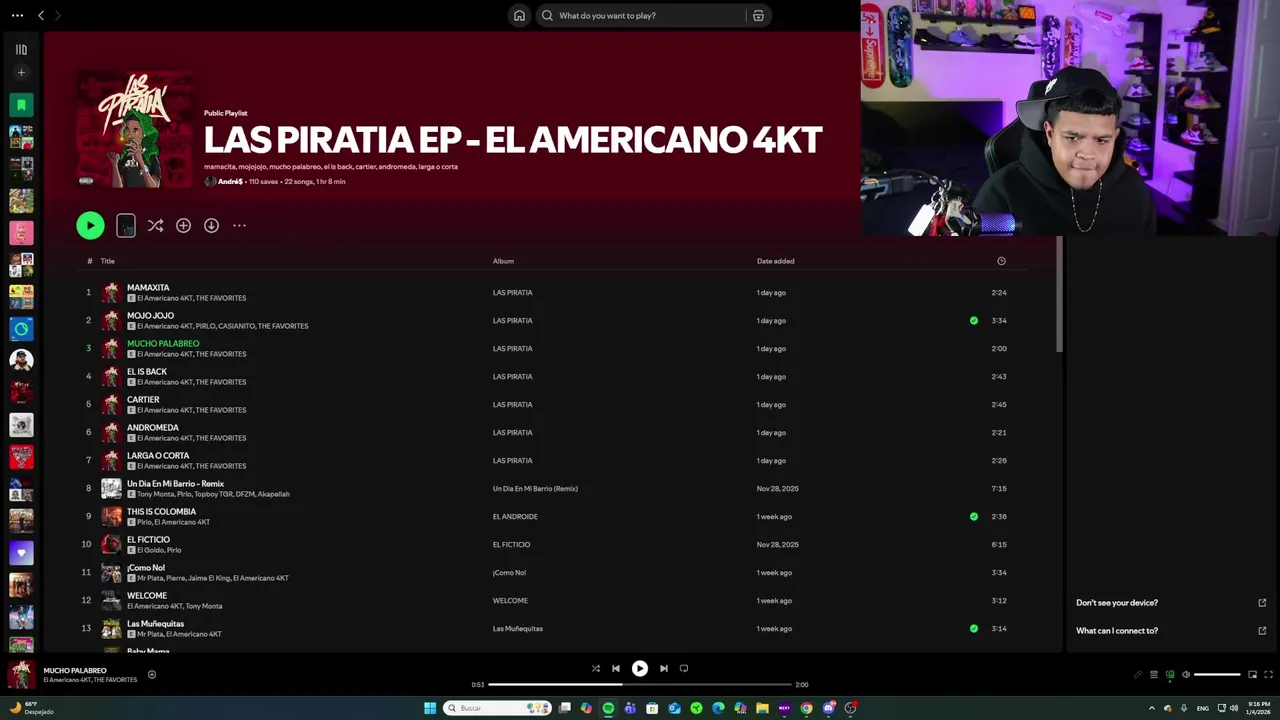Viewport: 1280px width, 720px height.
Task: Open playlist cover art image
Action: (135, 128)
